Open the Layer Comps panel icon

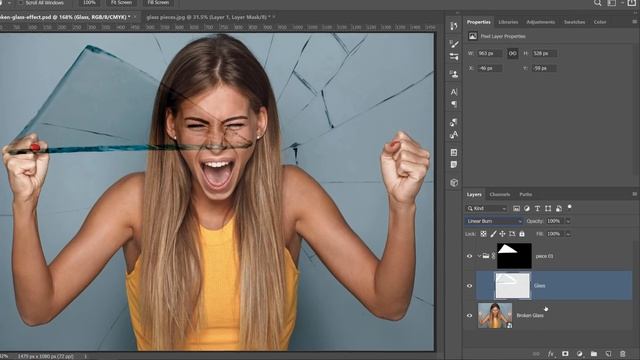click(454, 152)
